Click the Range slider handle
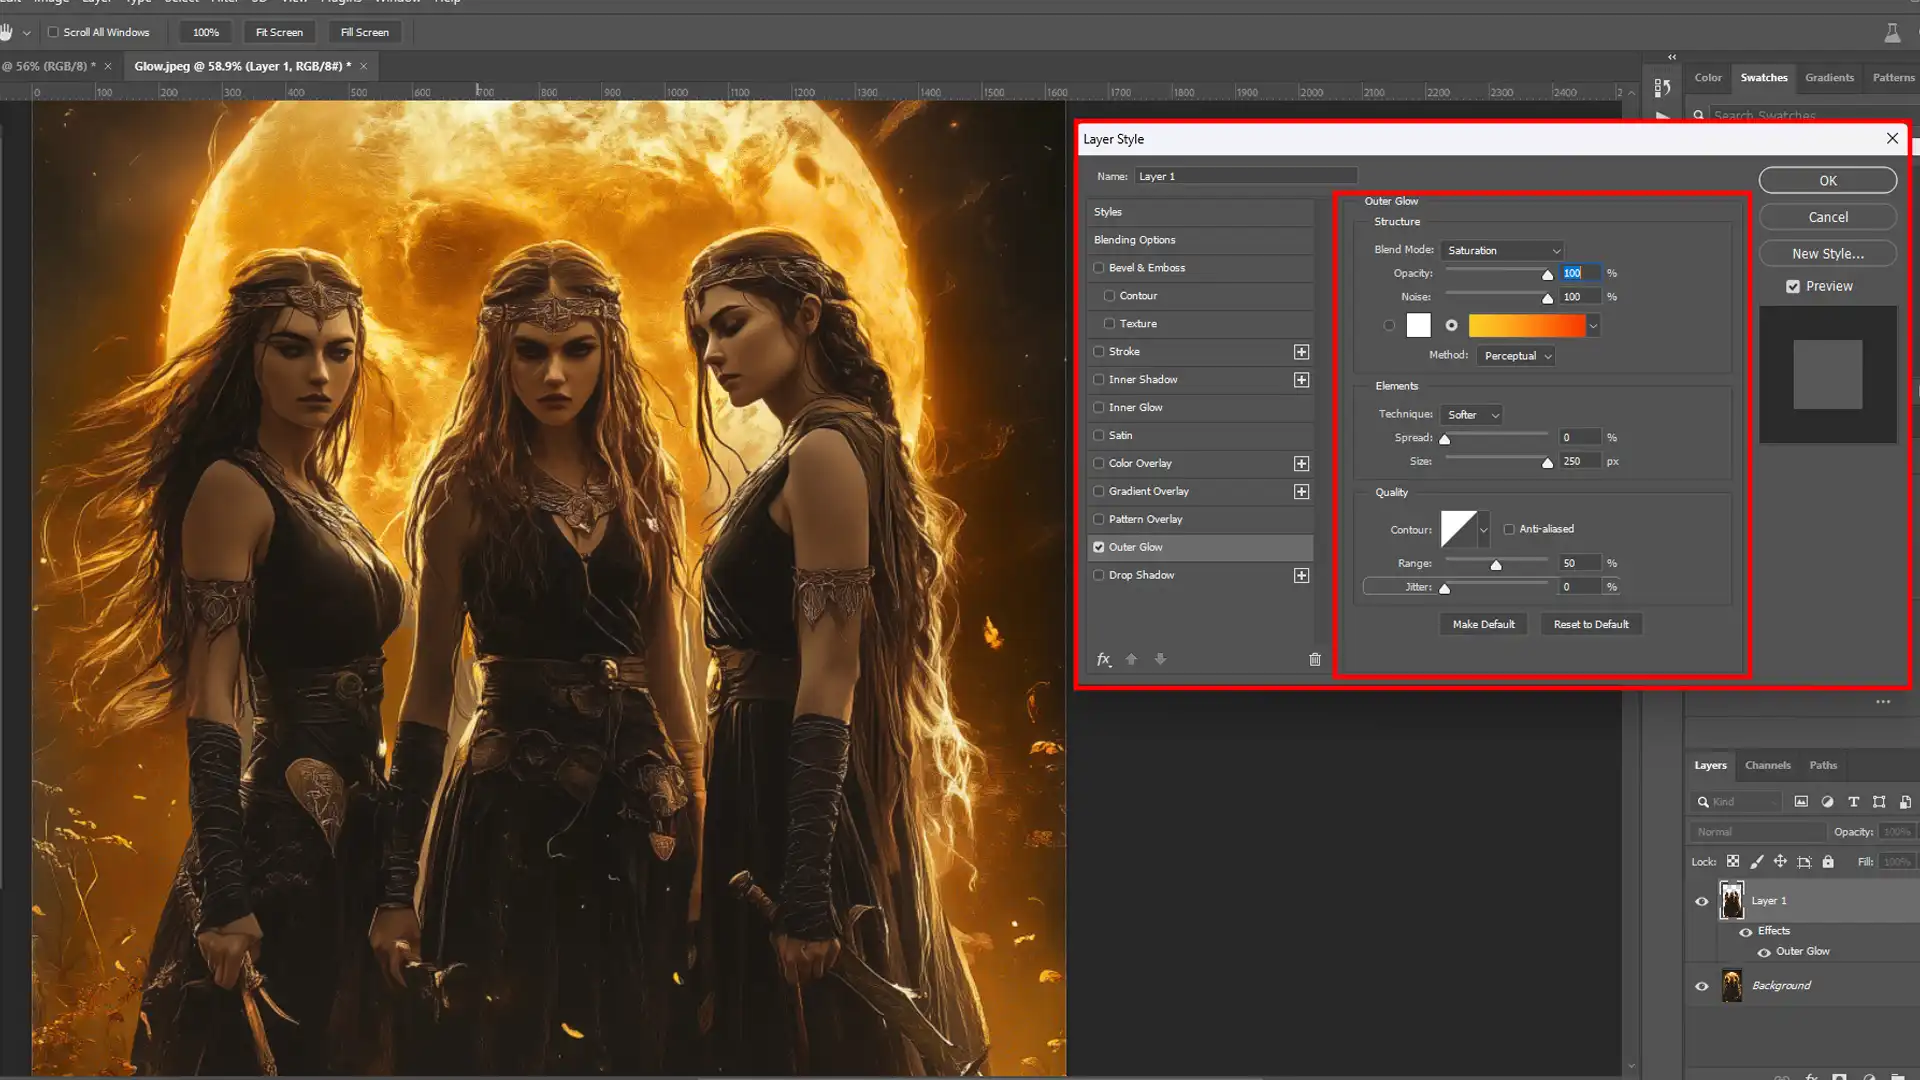Viewport: 1920px width, 1080px height. pos(1496,565)
